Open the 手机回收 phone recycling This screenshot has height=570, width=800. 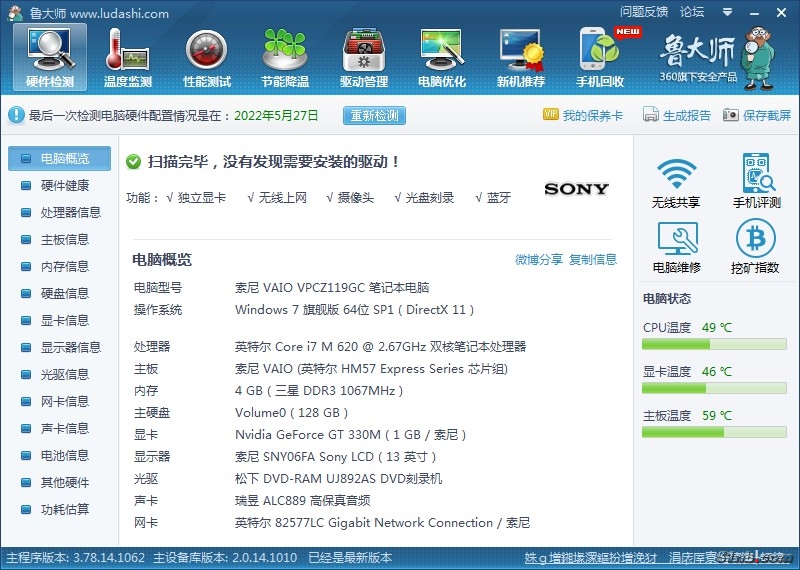point(600,57)
